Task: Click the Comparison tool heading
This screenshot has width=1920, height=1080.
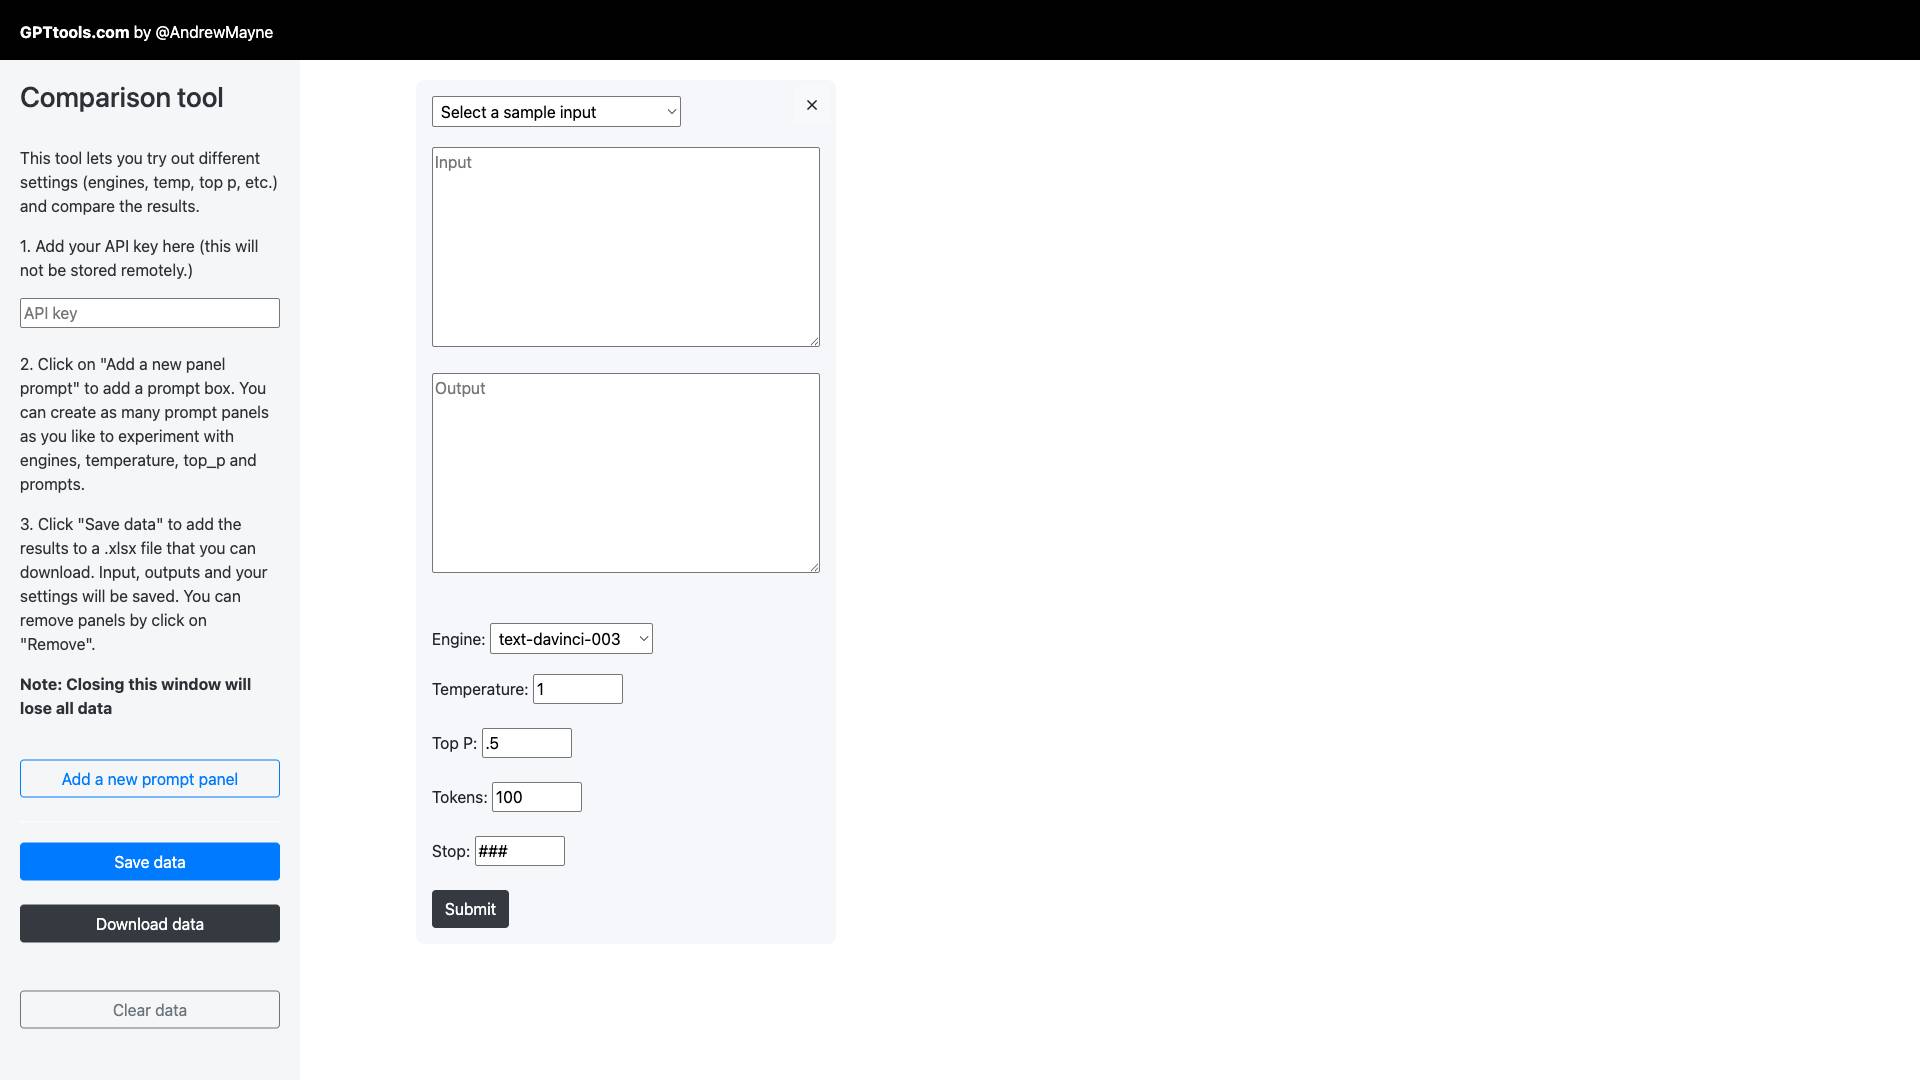Action: click(122, 98)
